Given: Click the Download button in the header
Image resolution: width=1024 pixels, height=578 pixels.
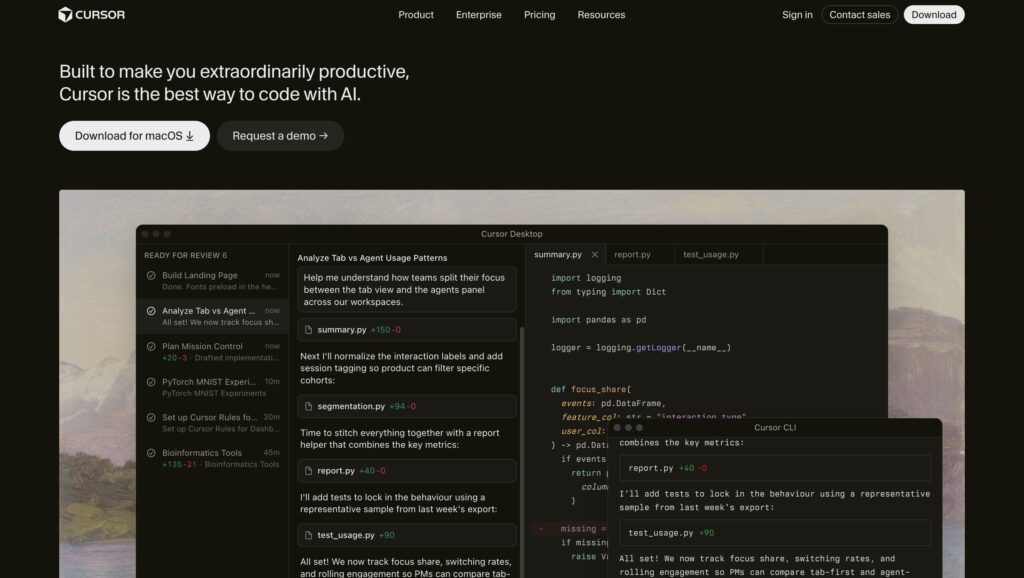Looking at the screenshot, I should click(934, 14).
